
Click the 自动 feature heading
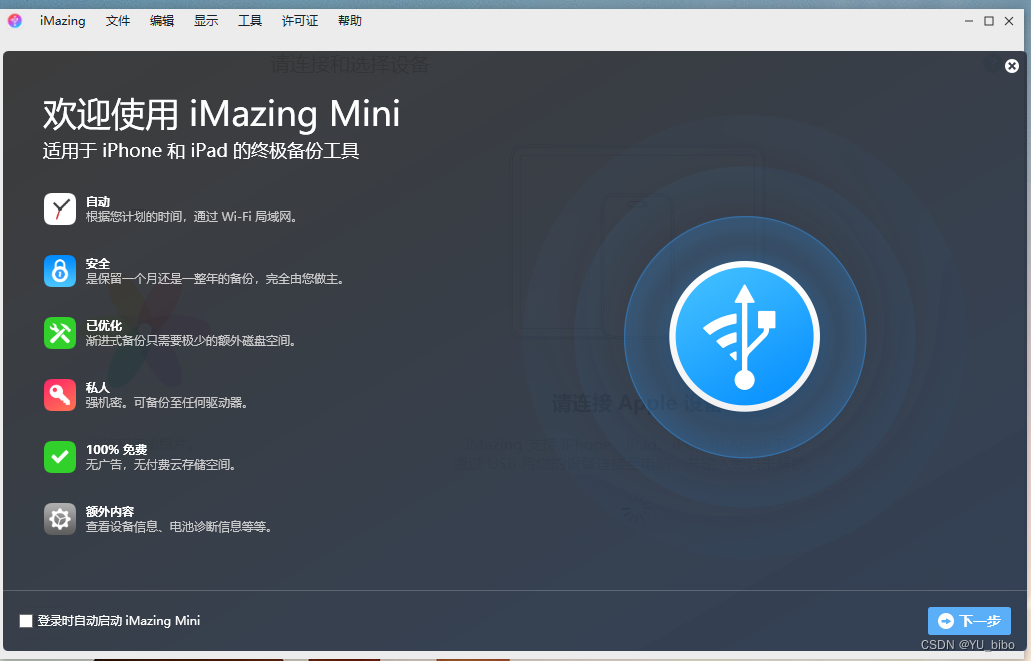(x=98, y=202)
